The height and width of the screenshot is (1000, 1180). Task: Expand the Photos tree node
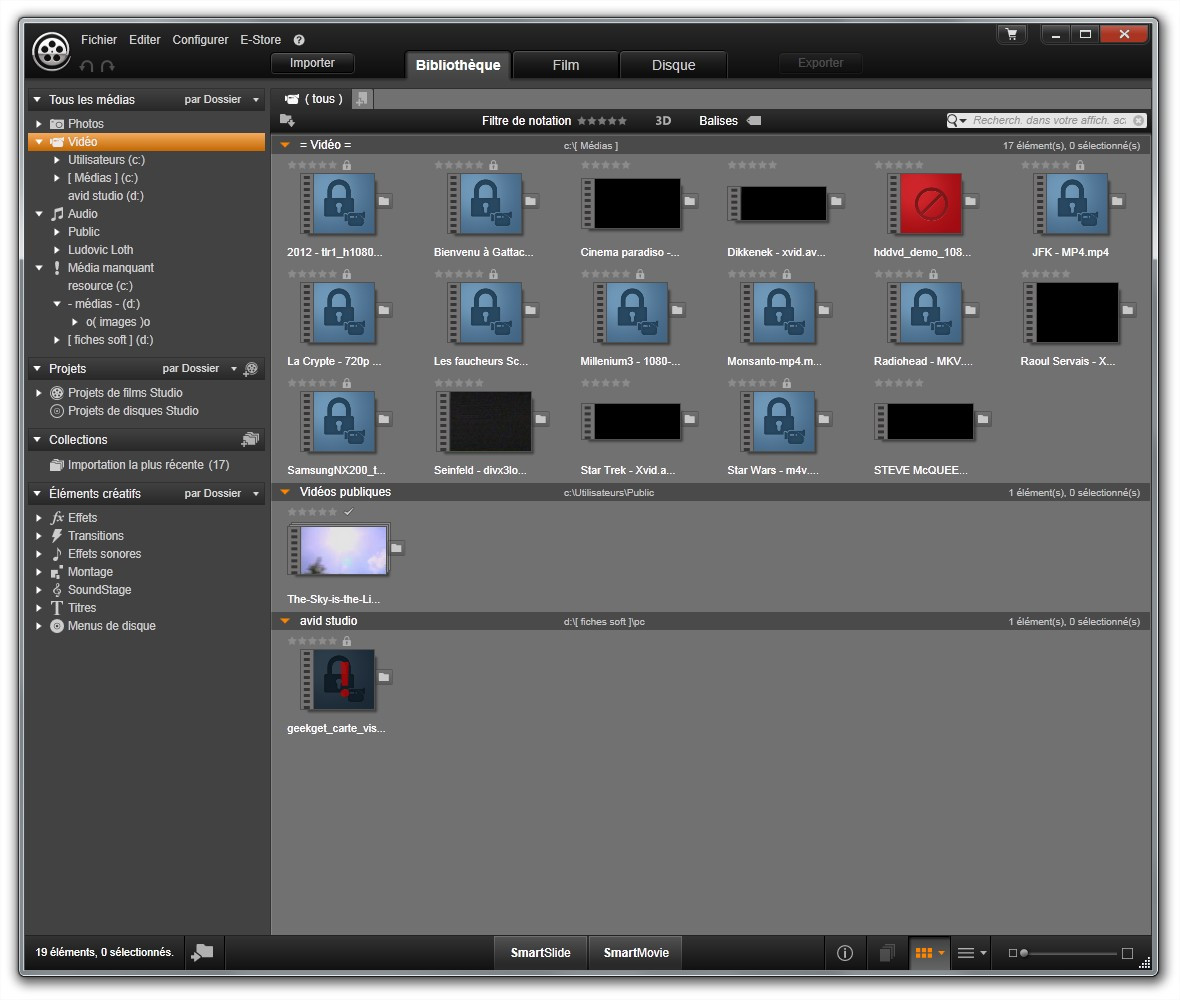38,123
